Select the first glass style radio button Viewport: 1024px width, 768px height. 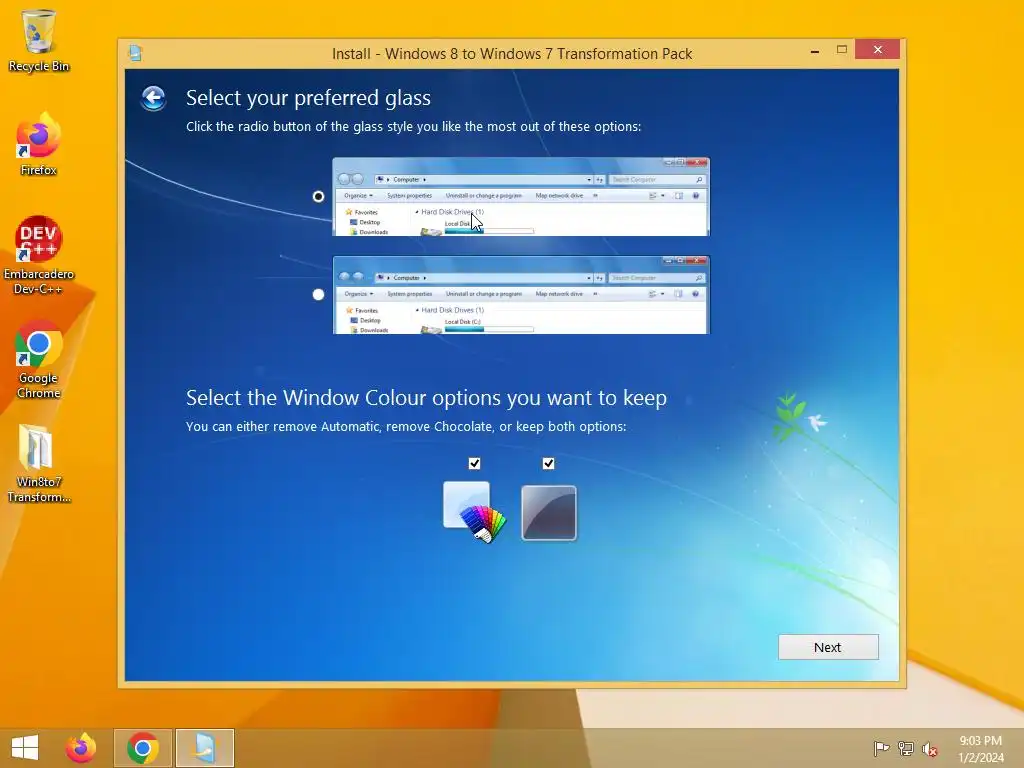coord(318,197)
